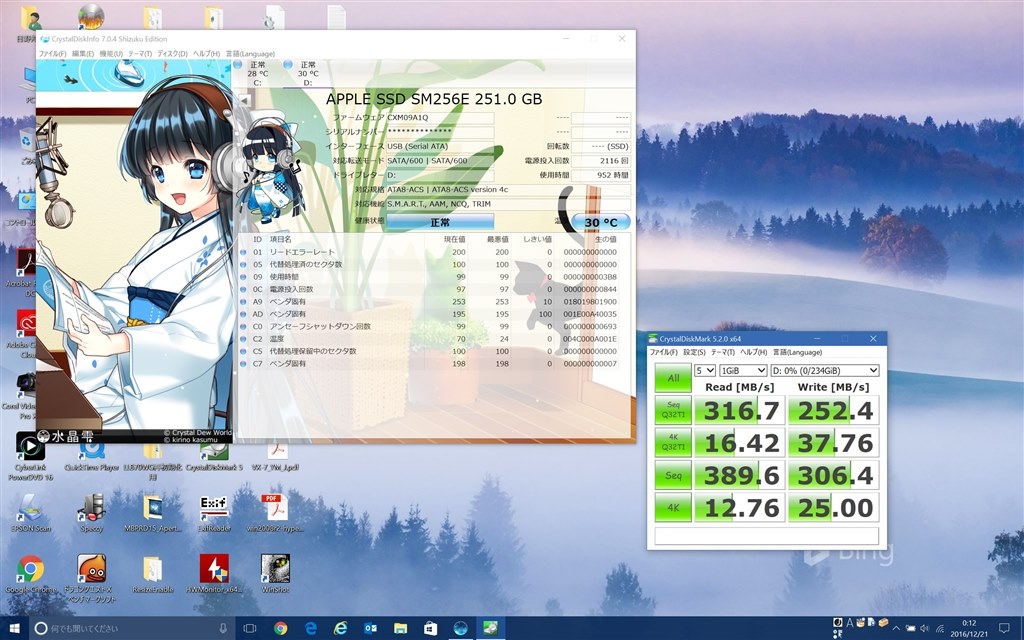The height and width of the screenshot is (640, 1024).
Task: Open Internet Explorer from the taskbar
Action: click(x=340, y=628)
